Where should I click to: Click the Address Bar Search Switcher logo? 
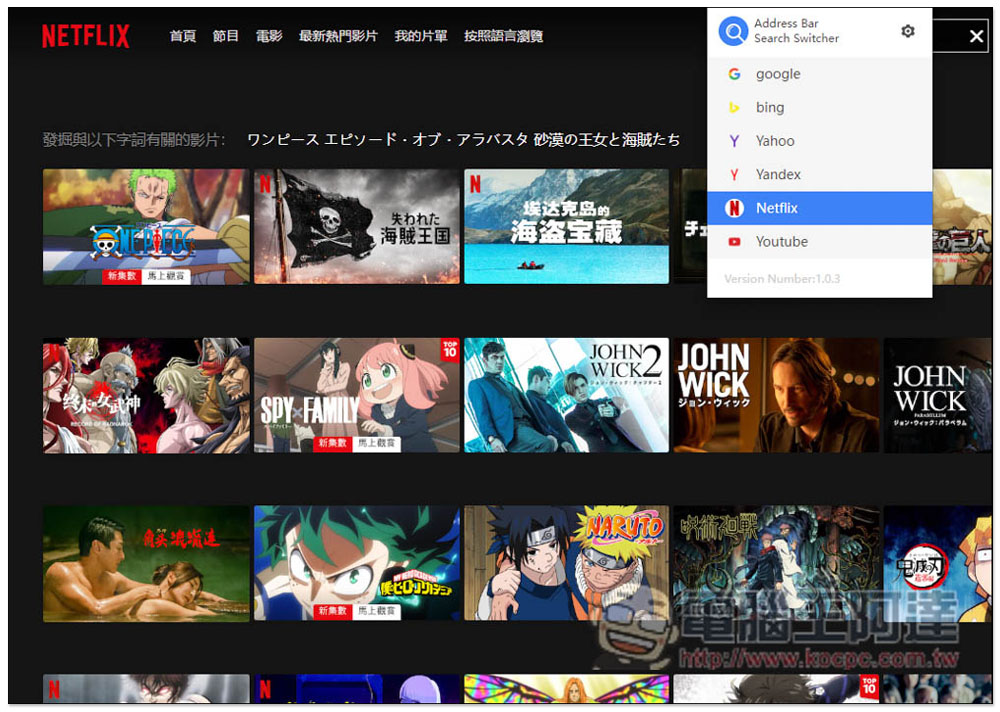(733, 31)
